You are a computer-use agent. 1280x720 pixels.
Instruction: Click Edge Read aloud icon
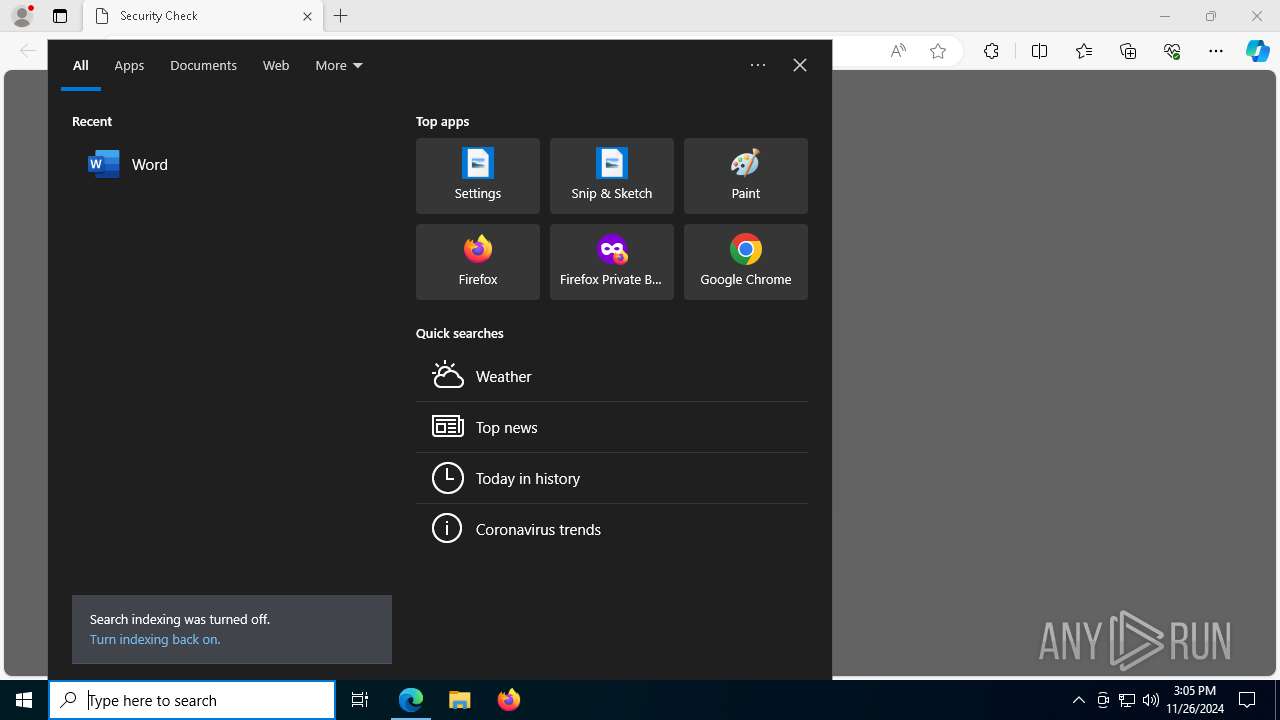[898, 51]
